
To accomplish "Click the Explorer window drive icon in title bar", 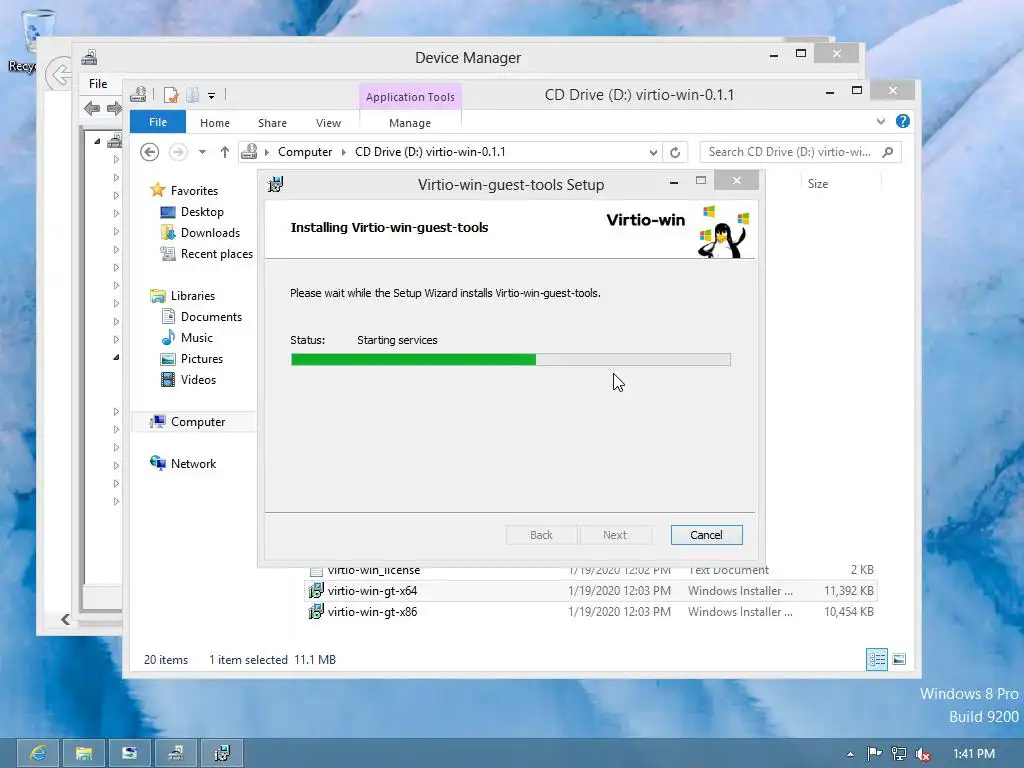I will point(138,95).
